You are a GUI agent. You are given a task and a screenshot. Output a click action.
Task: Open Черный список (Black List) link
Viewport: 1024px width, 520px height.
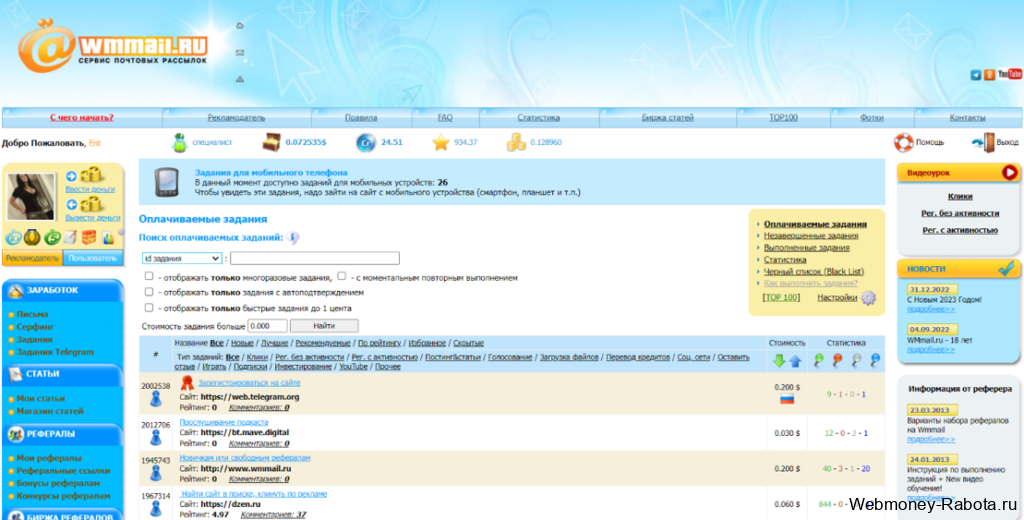coord(814,271)
